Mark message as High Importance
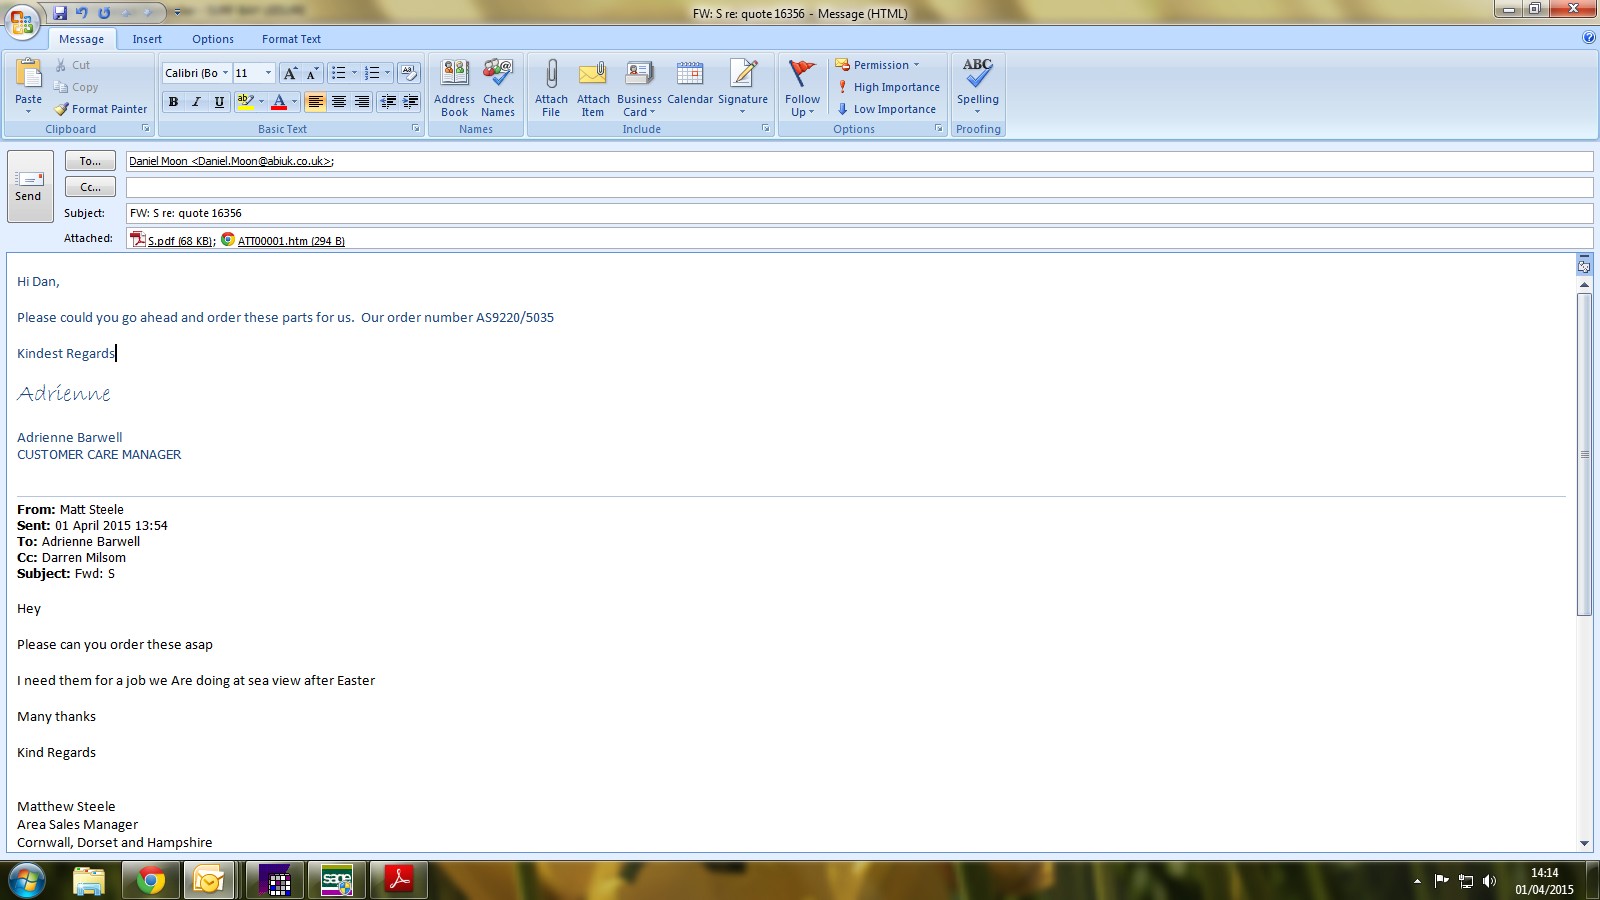Image resolution: width=1600 pixels, height=900 pixels. click(x=889, y=87)
